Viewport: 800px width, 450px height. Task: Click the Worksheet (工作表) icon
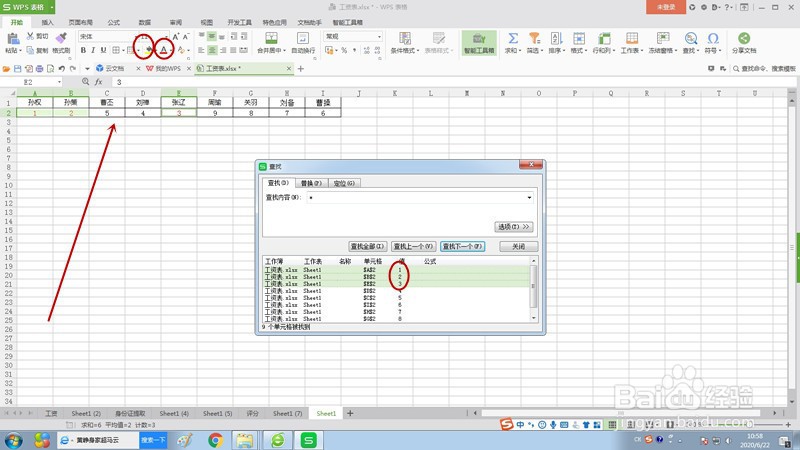[x=632, y=38]
